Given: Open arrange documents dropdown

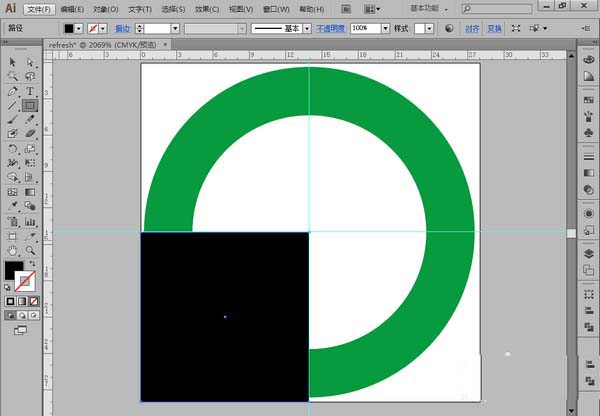Looking at the screenshot, I should 372,9.
